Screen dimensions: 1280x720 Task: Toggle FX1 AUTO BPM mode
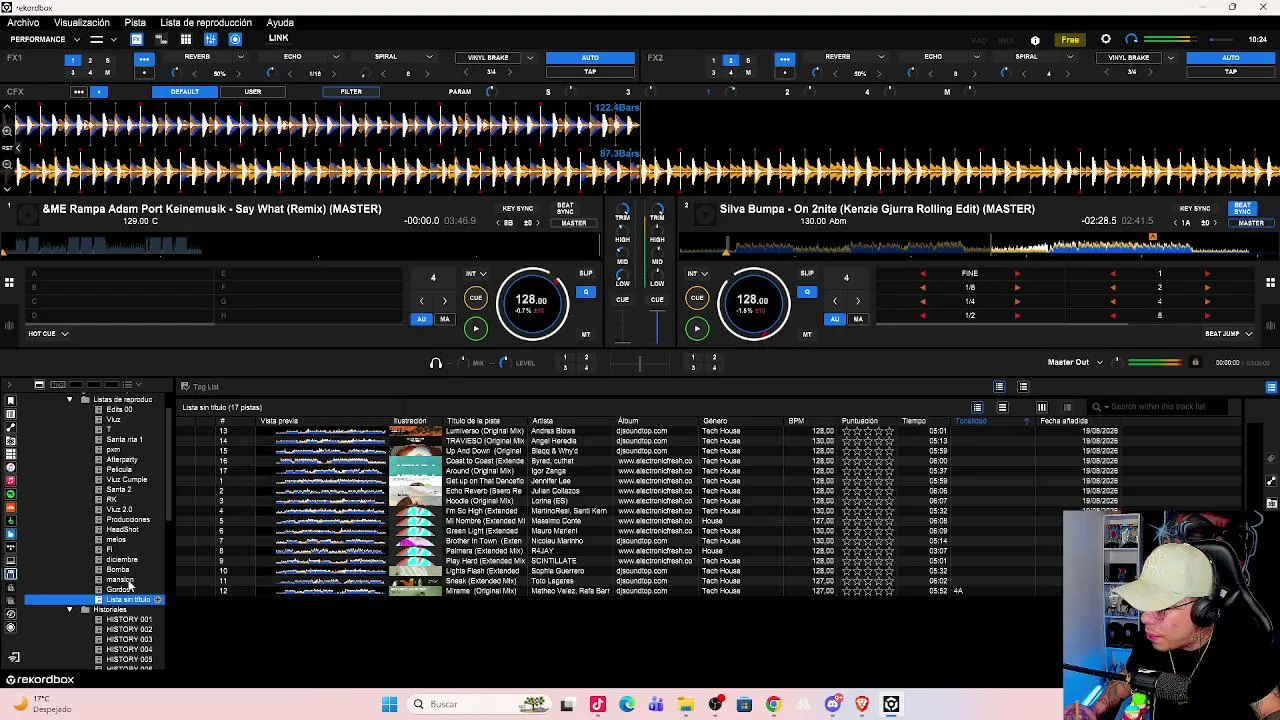pyautogui.click(x=590, y=58)
